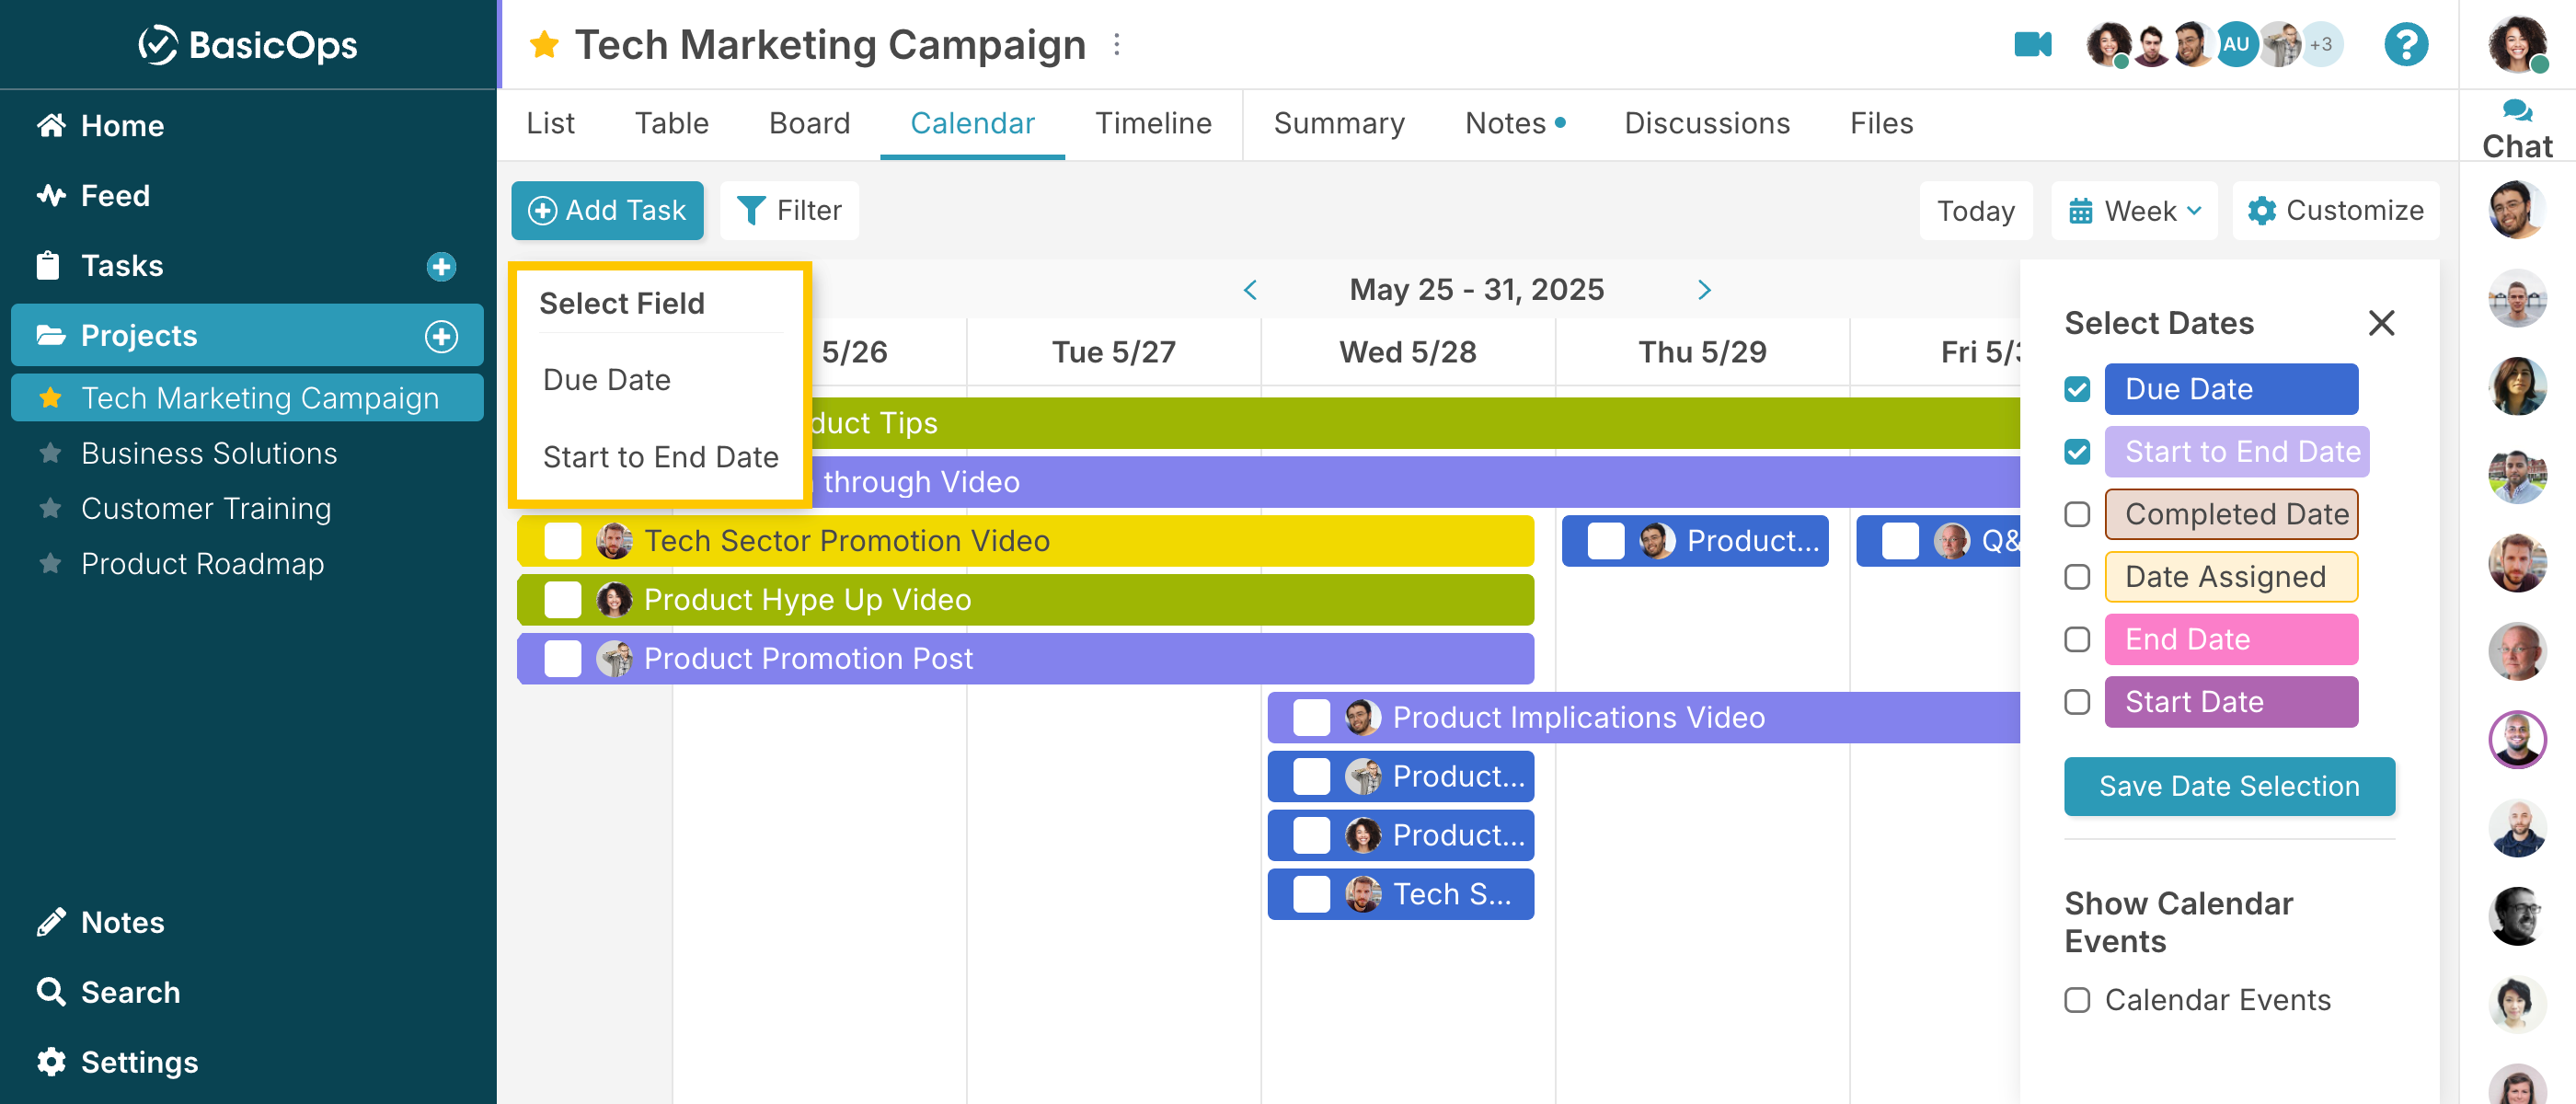The image size is (2576, 1104).
Task: Open Feed in the sidebar
Action: click(x=93, y=195)
